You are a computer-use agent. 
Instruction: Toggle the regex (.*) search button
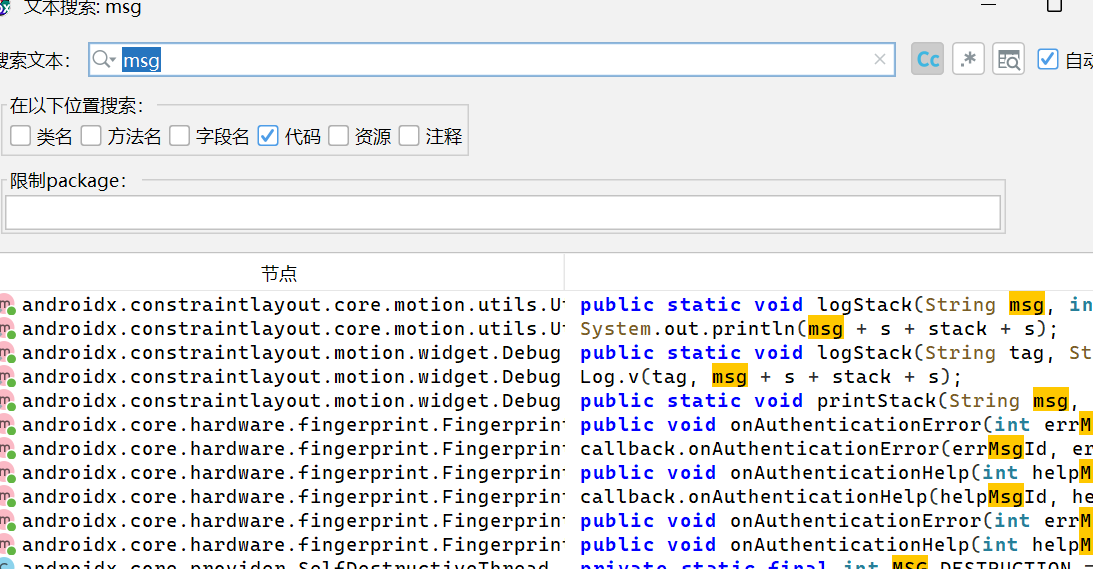tap(968, 59)
